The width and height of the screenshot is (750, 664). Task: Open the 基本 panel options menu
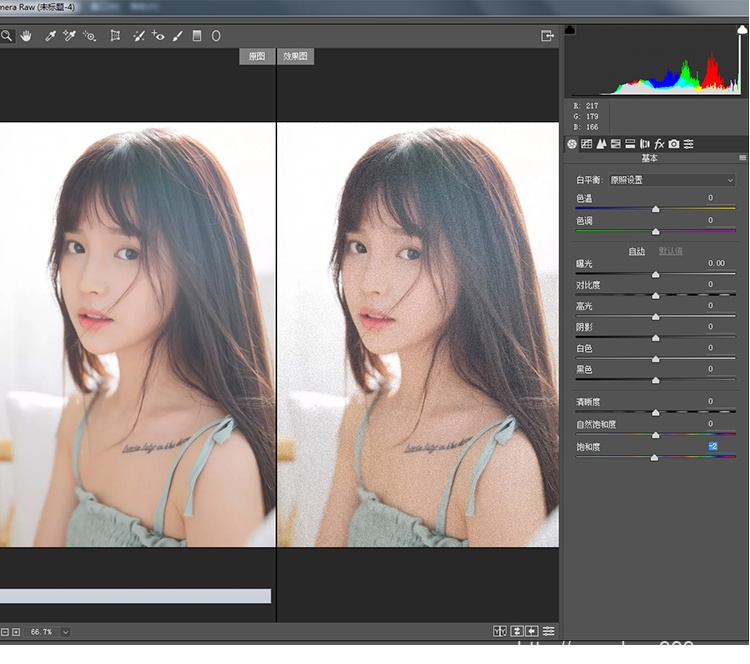742,158
